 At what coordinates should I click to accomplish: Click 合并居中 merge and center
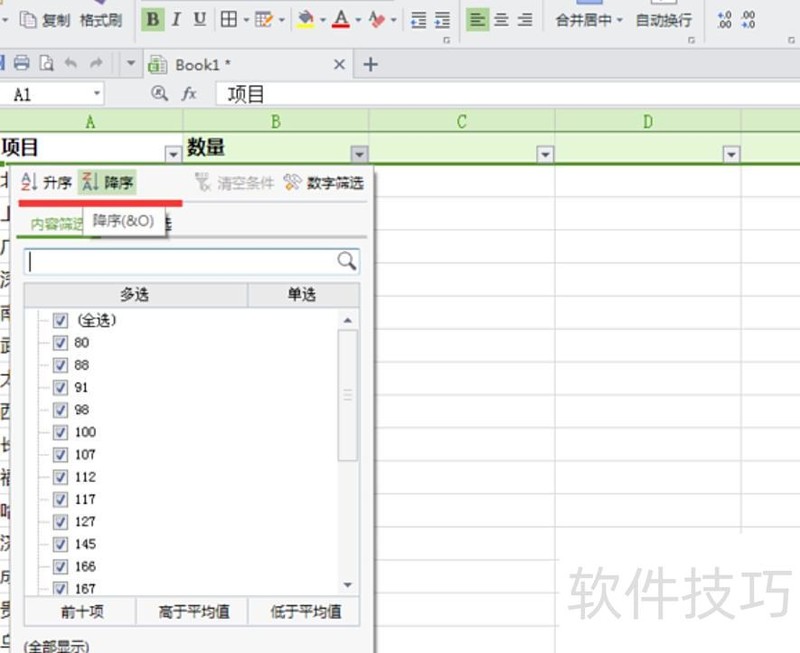tap(583, 20)
